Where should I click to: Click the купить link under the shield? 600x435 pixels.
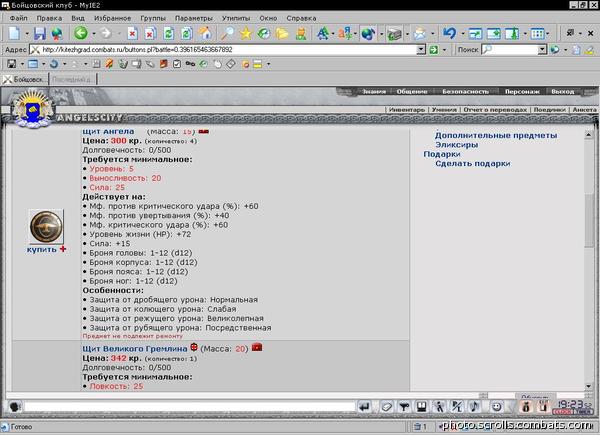click(x=42, y=249)
